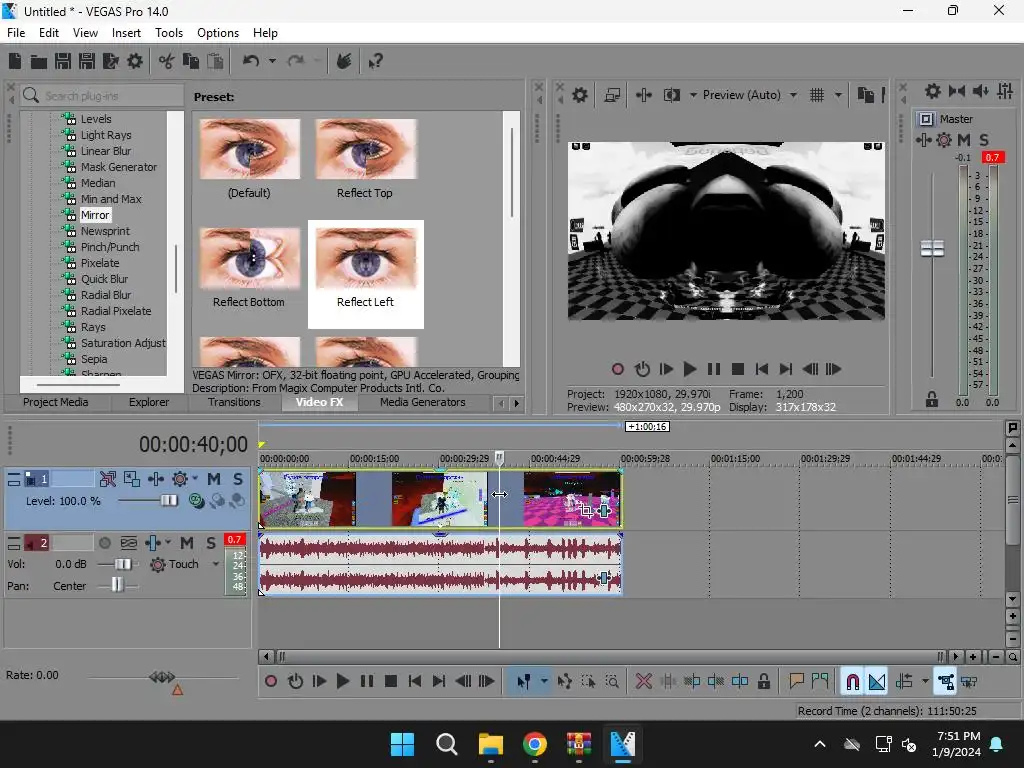
Task: Click Event Pan/Crop icon on third clip
Action: [x=586, y=511]
